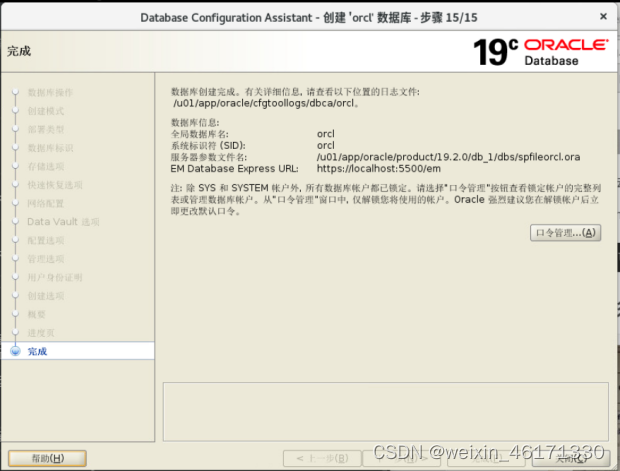Click the empty message box at bottom
The height and width of the screenshot is (471, 620).
[386, 411]
